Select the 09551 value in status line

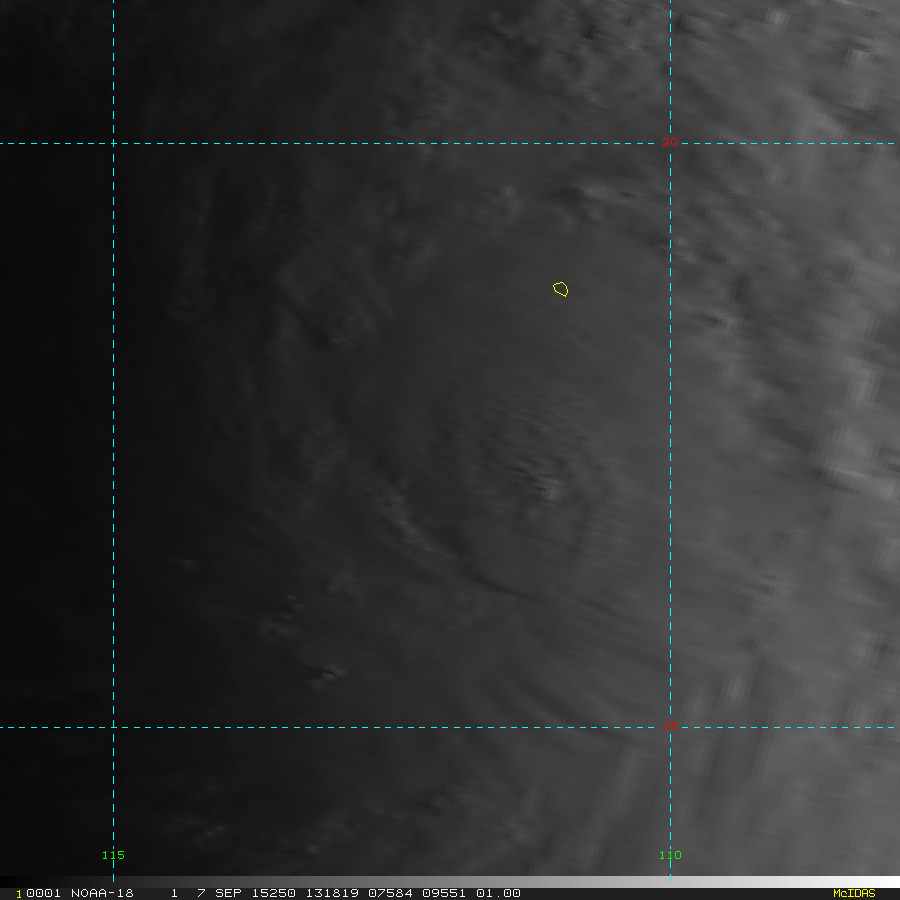pos(444,893)
